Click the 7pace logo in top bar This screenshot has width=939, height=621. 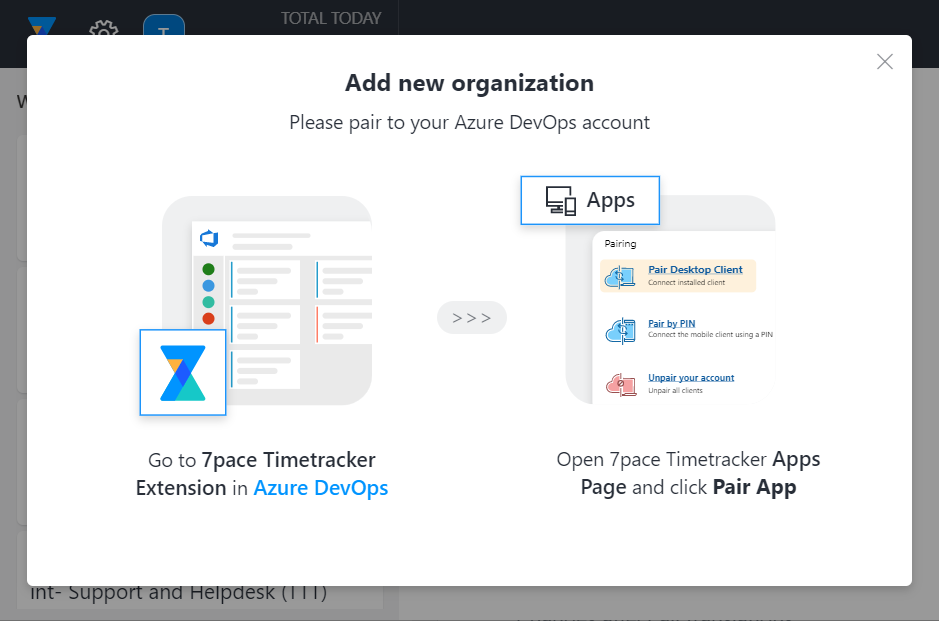click(x=42, y=26)
